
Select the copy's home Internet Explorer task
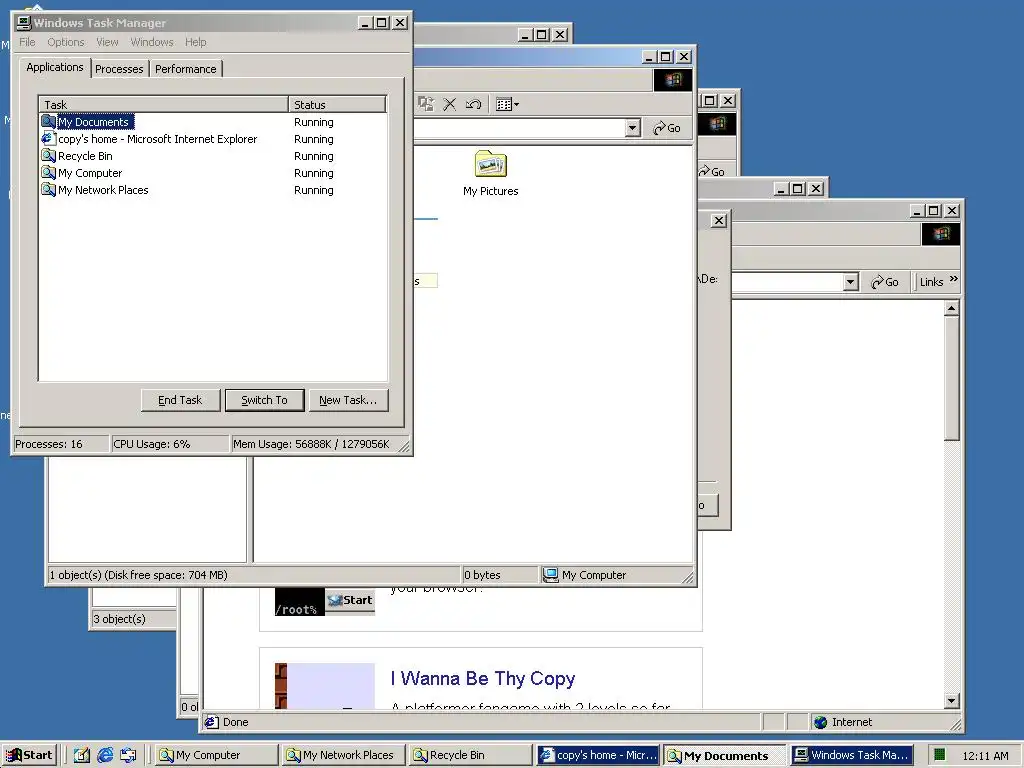coord(213,139)
